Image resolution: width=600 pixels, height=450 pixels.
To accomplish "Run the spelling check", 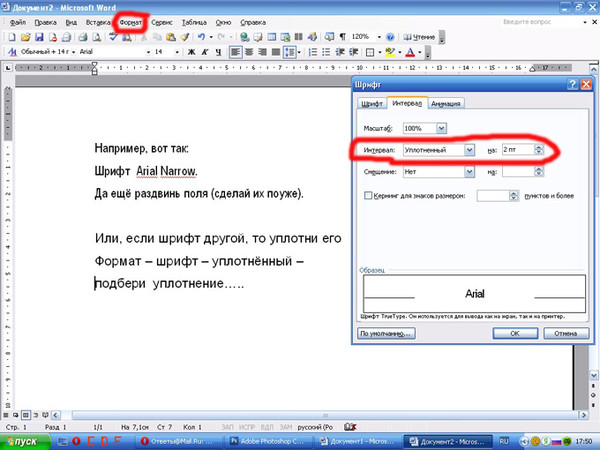I will click(x=113, y=37).
